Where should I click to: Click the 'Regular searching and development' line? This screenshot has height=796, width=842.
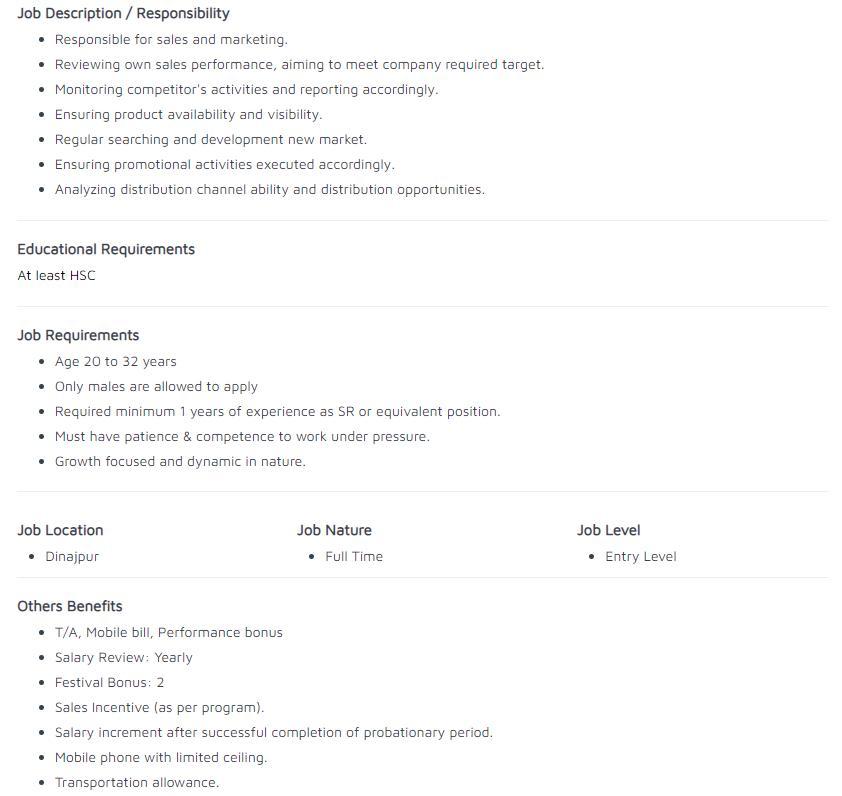211,140
